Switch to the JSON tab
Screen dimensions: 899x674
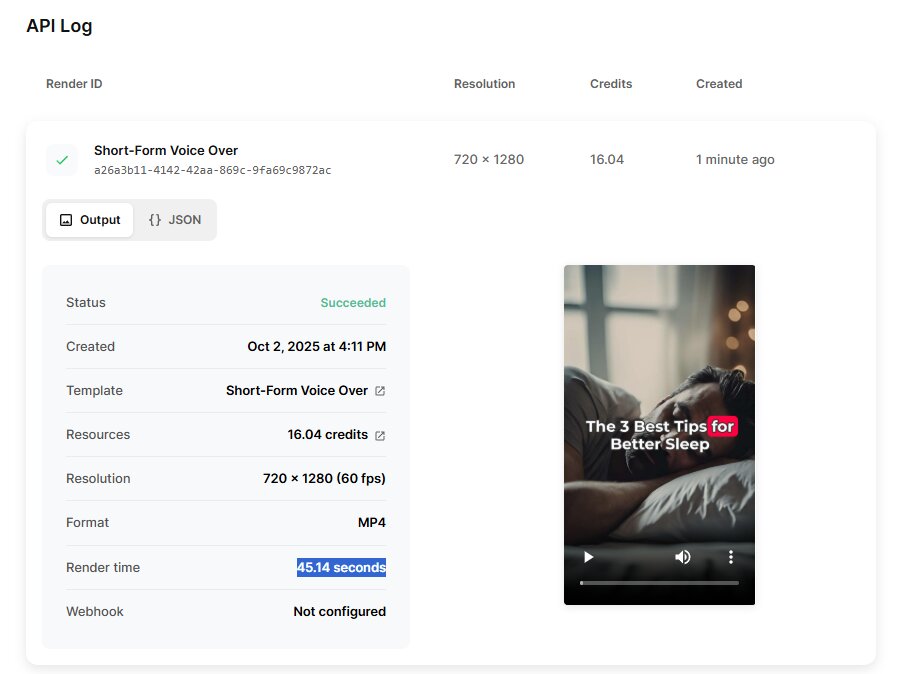[x=174, y=220]
